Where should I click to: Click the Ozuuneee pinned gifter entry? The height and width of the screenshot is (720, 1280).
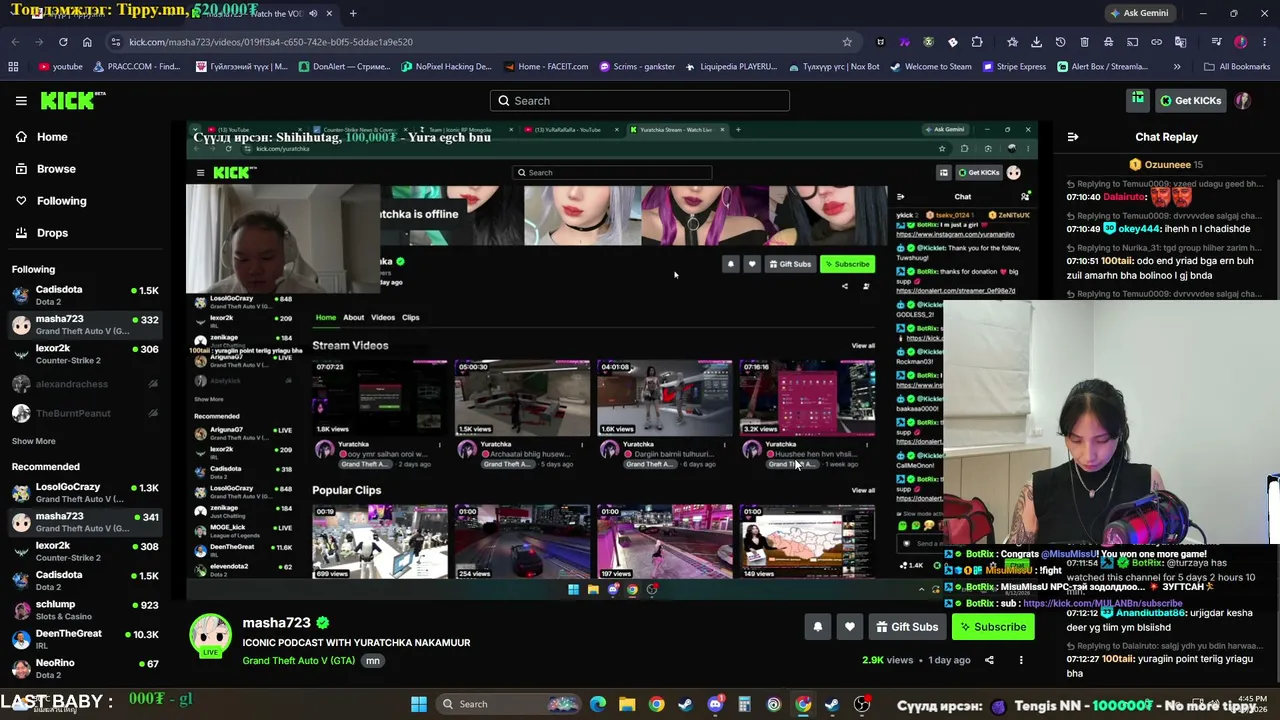pos(1166,164)
